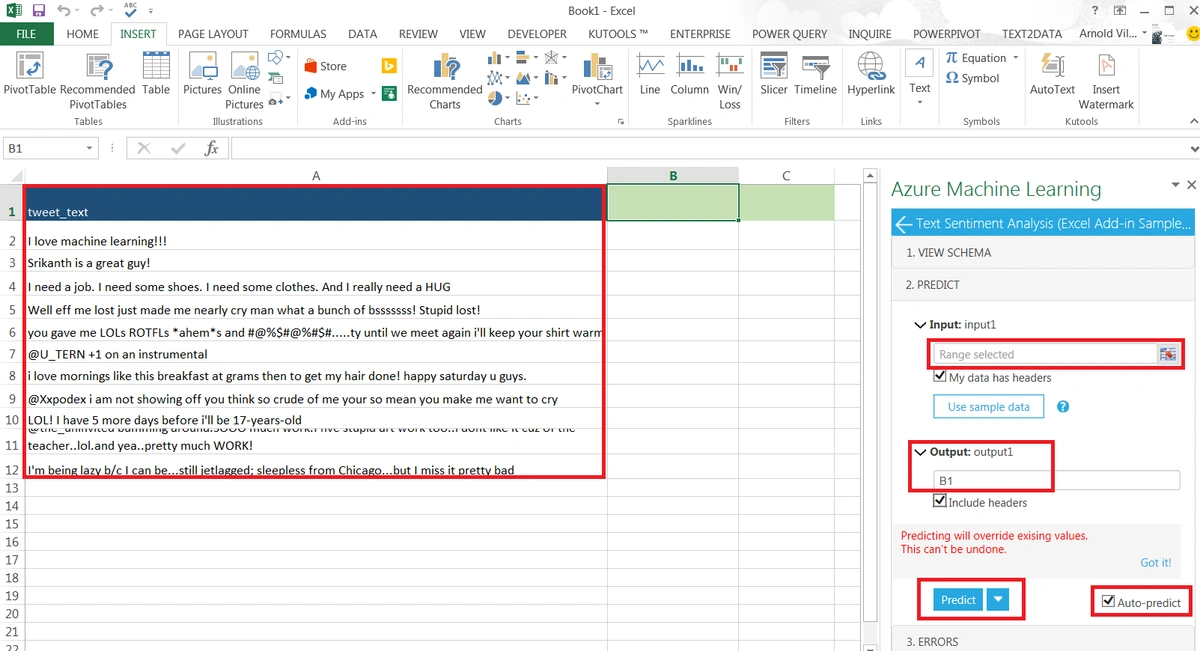
Task: Uncheck the Include headers checkbox
Action: tap(940, 502)
